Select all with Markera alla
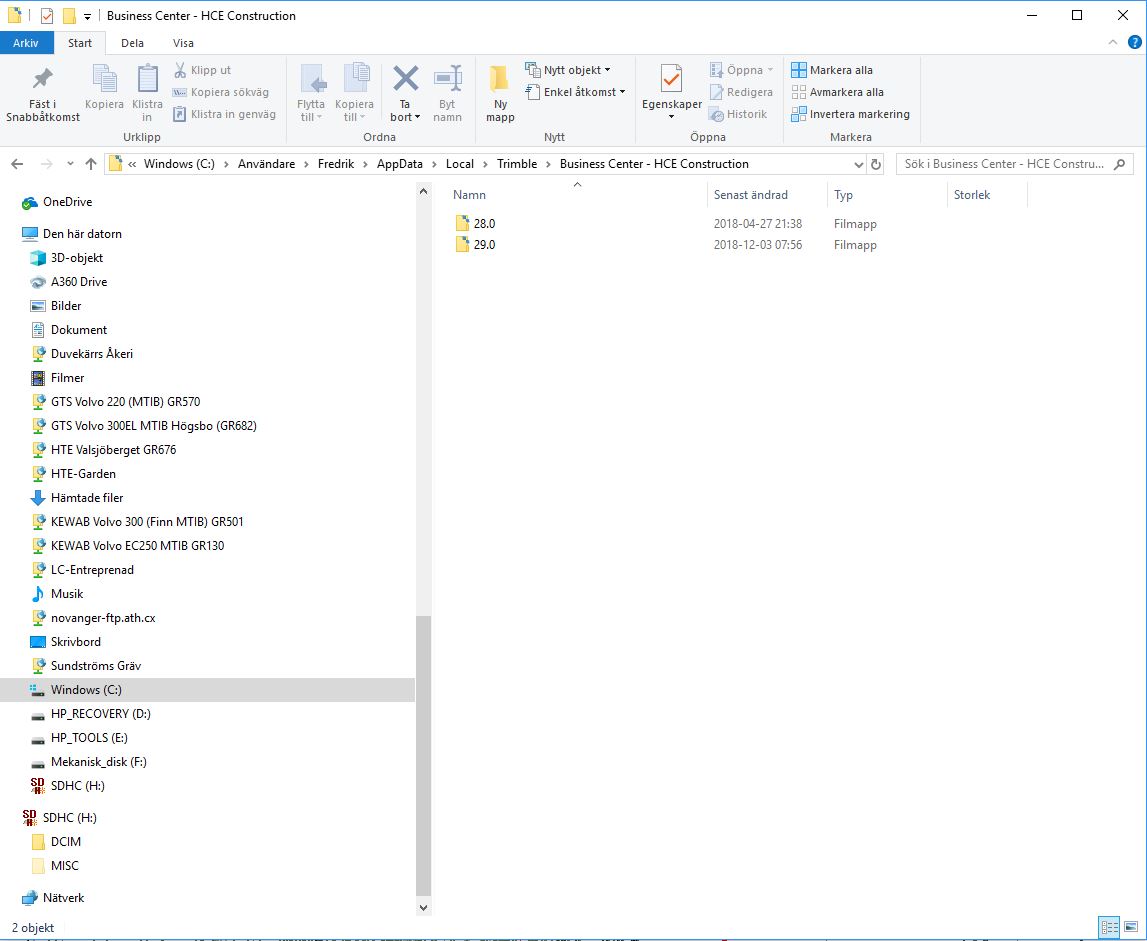Viewport: 1147px width, 941px height. [x=832, y=70]
